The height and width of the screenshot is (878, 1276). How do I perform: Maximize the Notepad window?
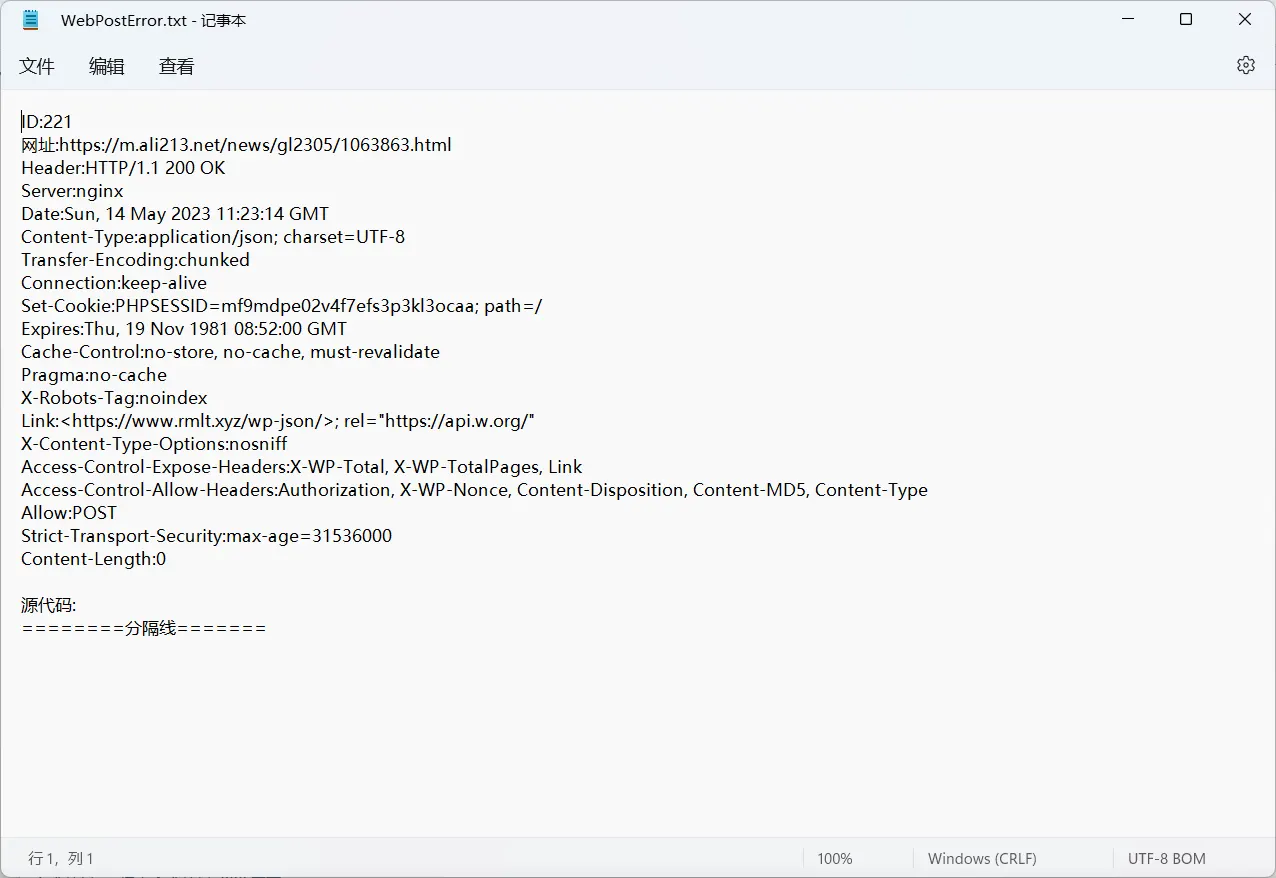point(1186,20)
